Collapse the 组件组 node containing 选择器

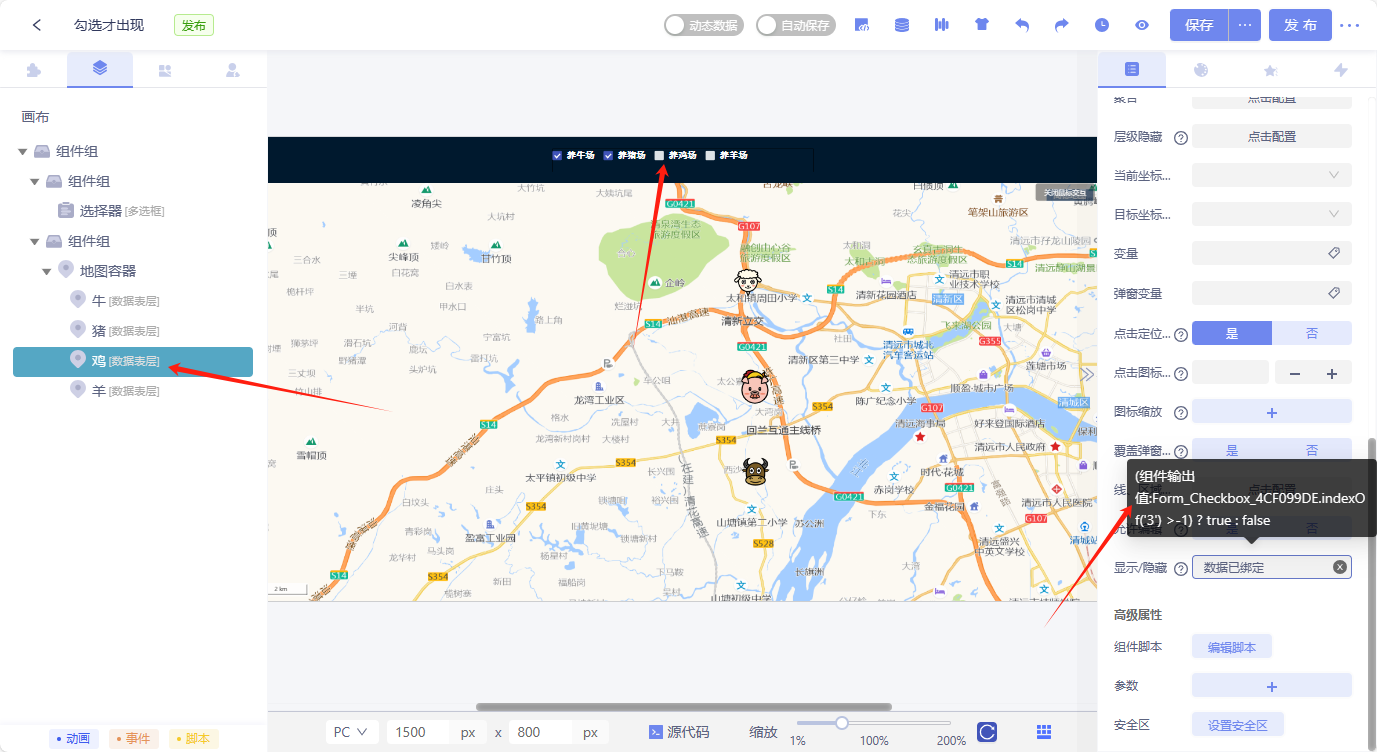click(x=34, y=182)
